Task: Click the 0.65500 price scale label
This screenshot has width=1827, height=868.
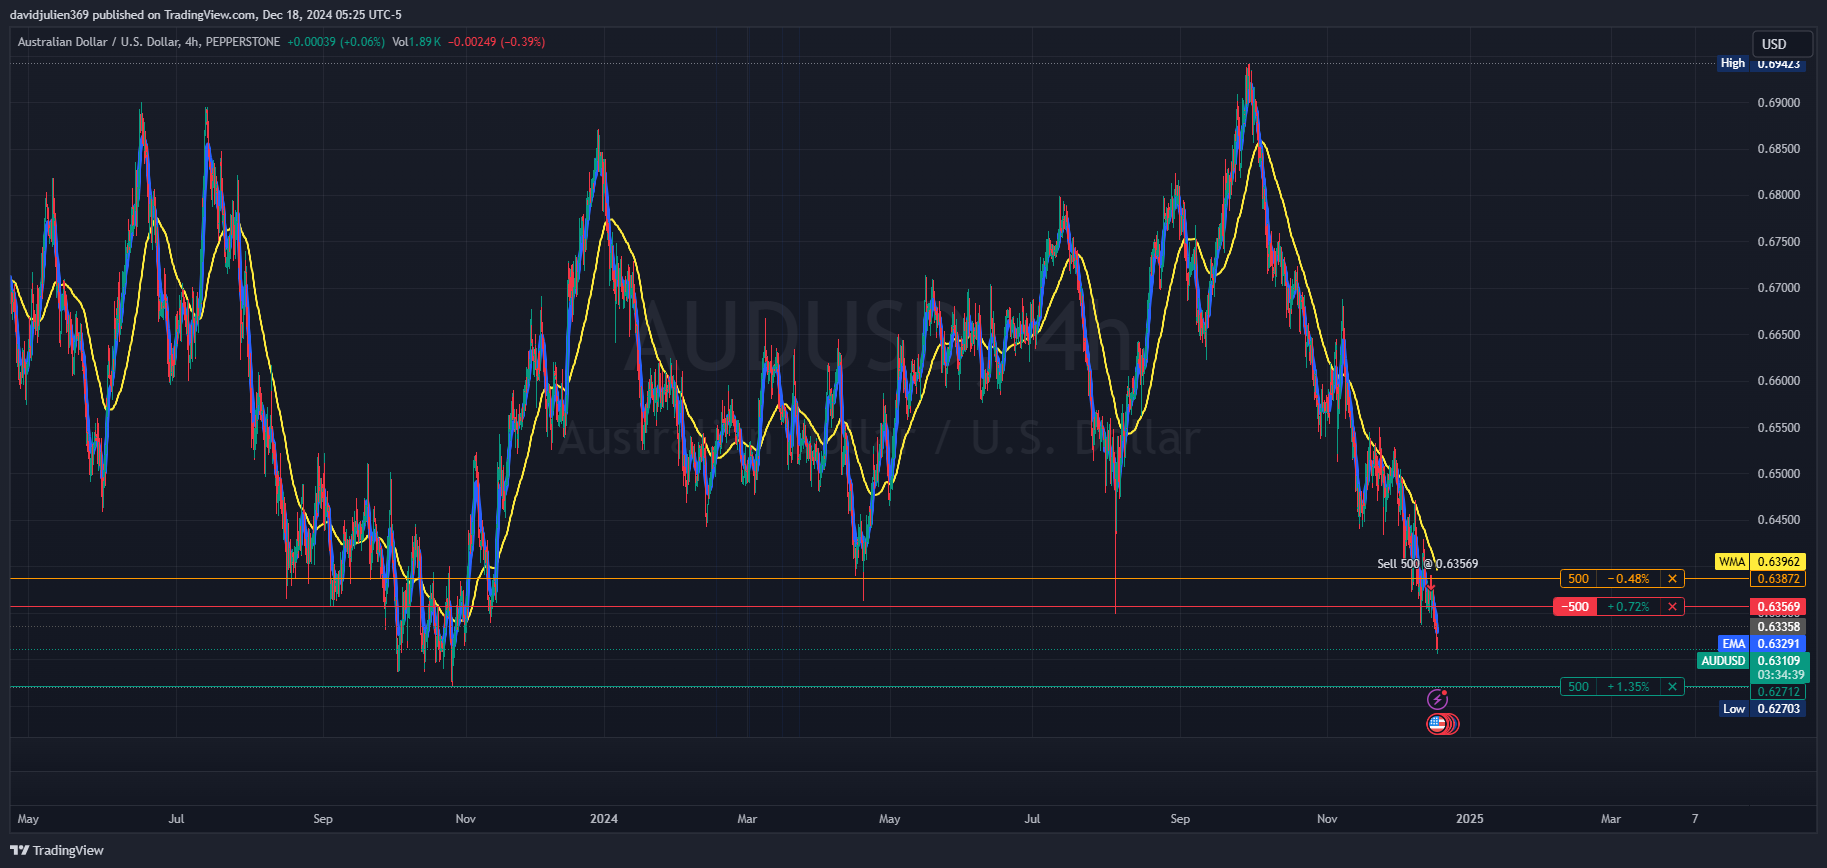Action: click(x=1778, y=428)
